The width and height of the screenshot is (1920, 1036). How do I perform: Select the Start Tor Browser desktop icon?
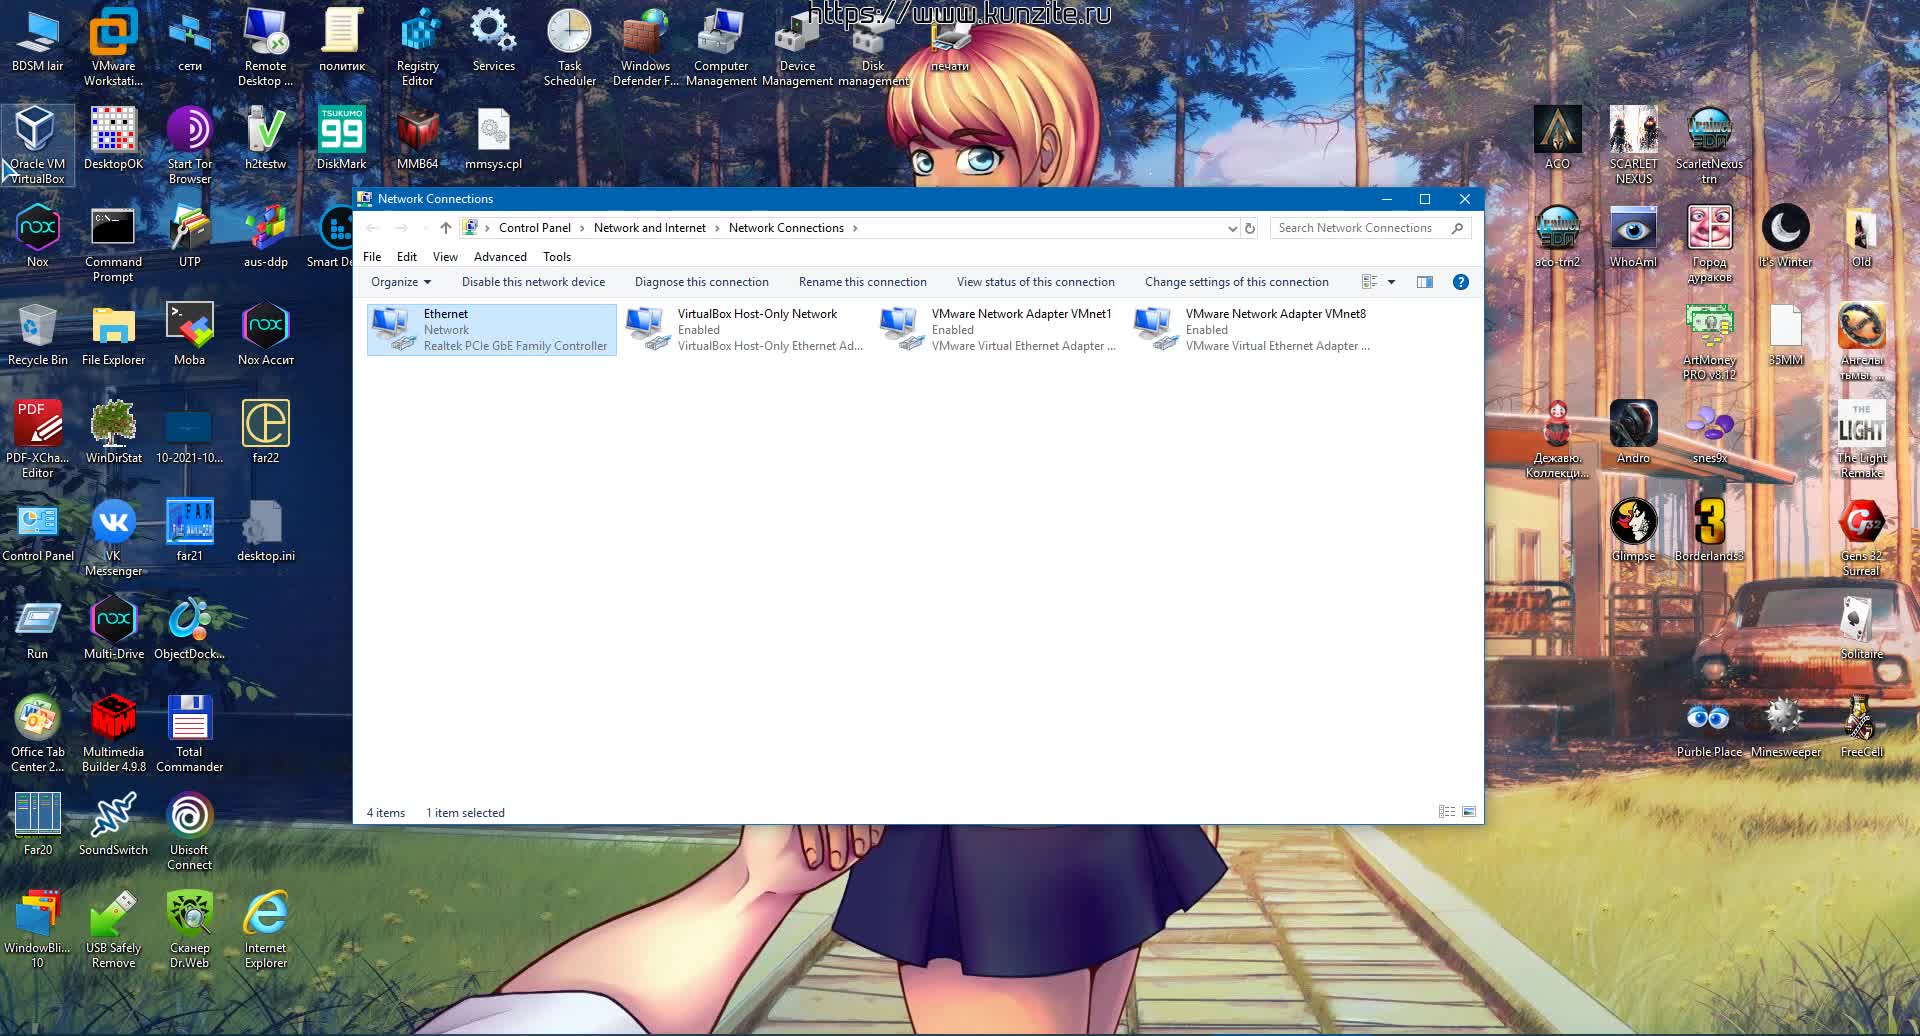point(189,145)
